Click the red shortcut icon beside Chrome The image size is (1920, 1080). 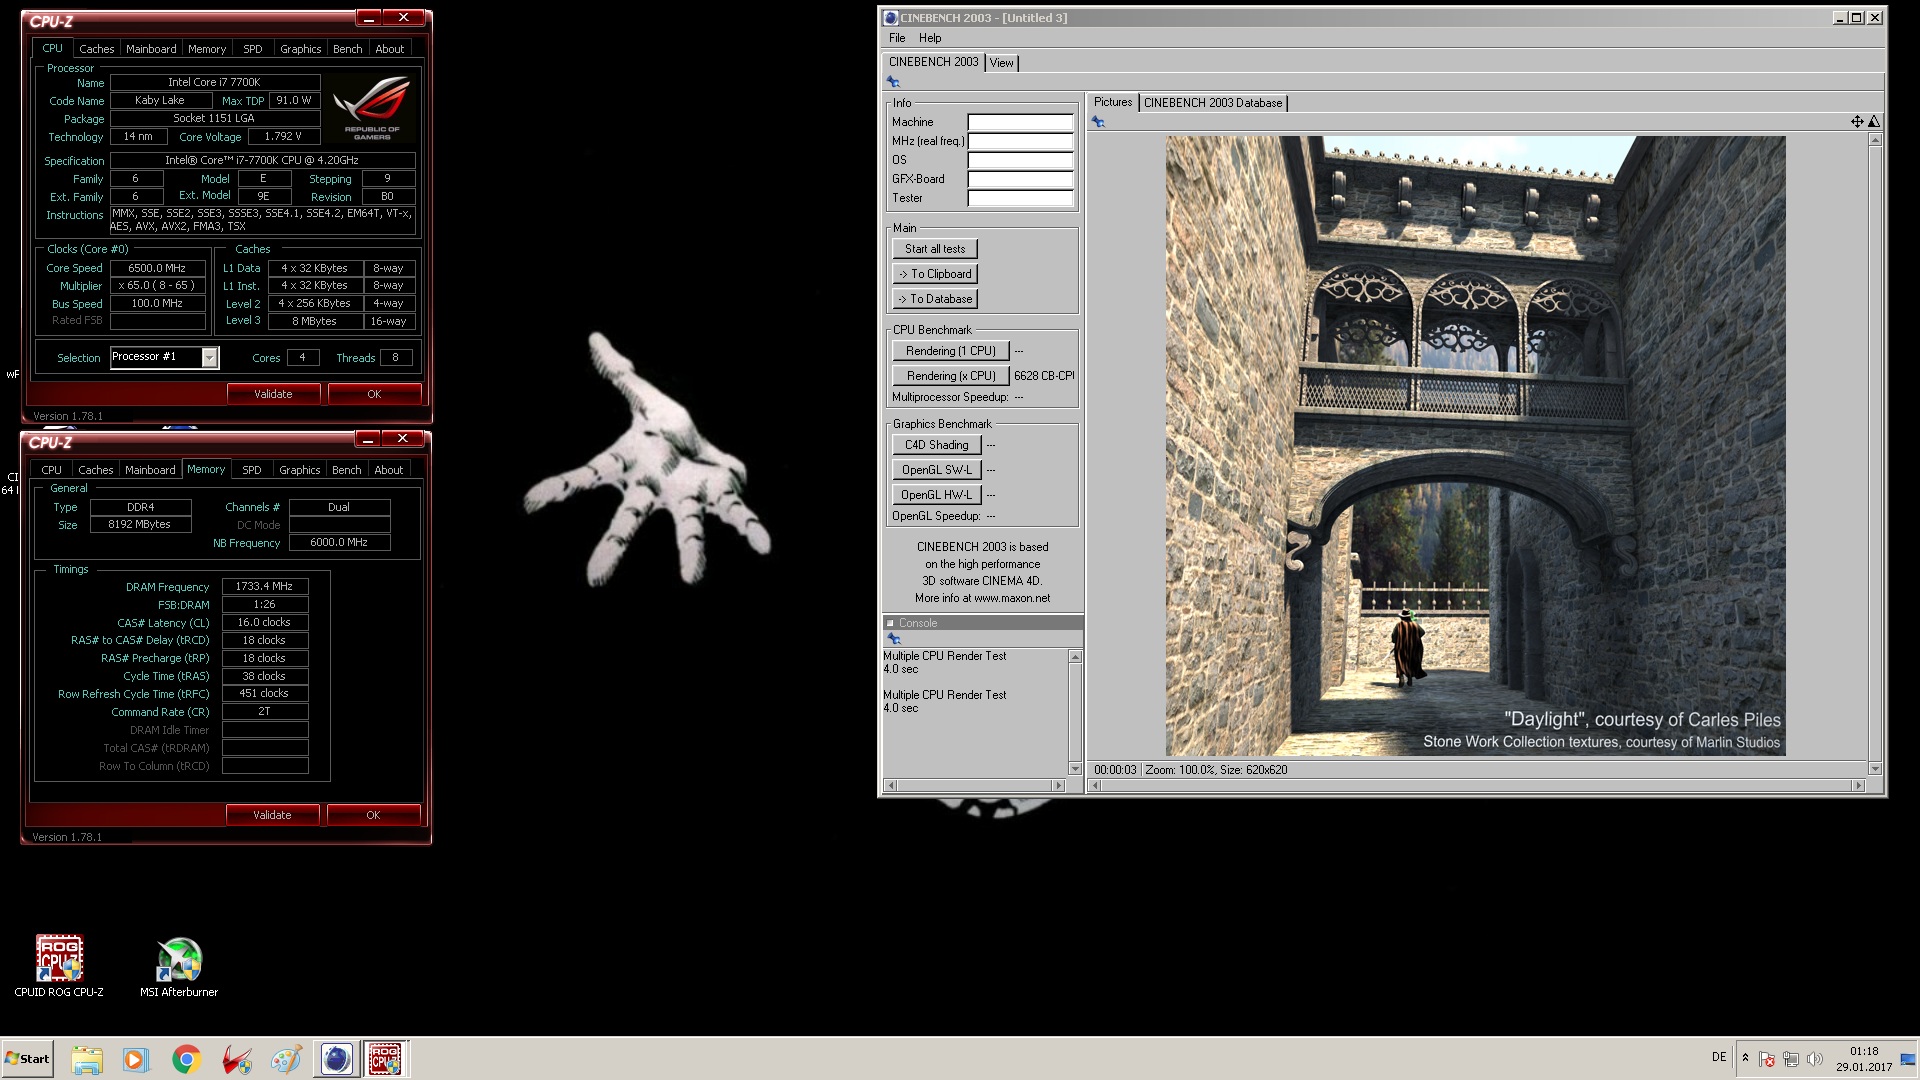click(236, 1059)
